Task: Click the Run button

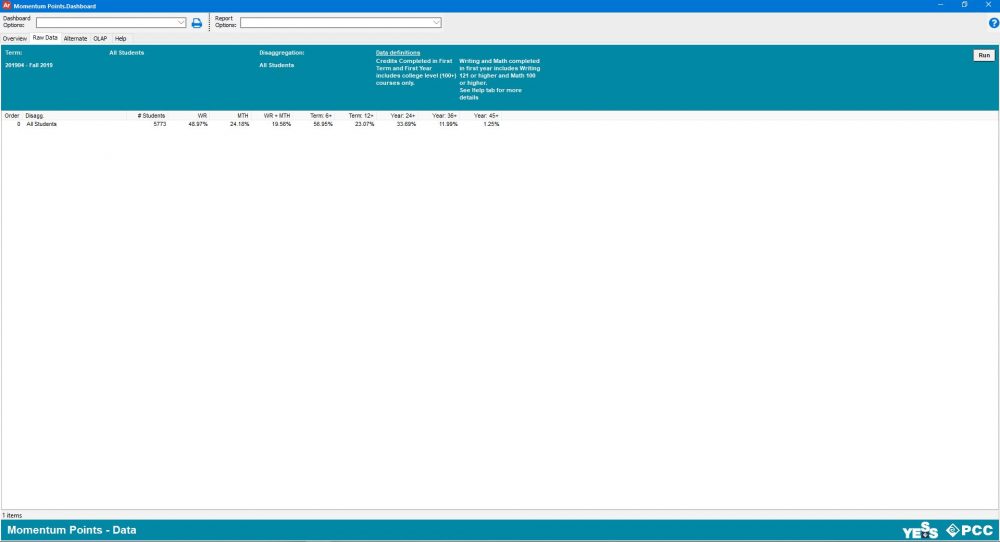Action: (x=984, y=55)
